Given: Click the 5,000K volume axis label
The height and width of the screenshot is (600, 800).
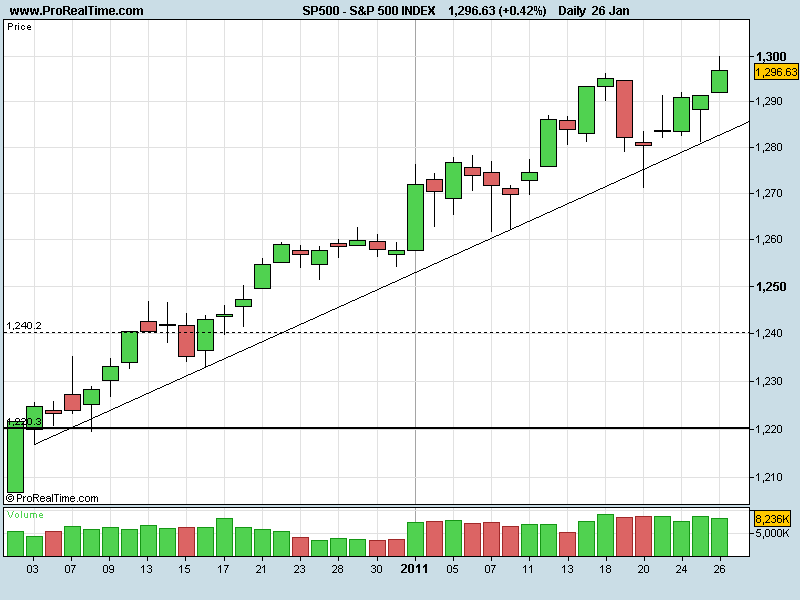Looking at the screenshot, I should click(772, 534).
